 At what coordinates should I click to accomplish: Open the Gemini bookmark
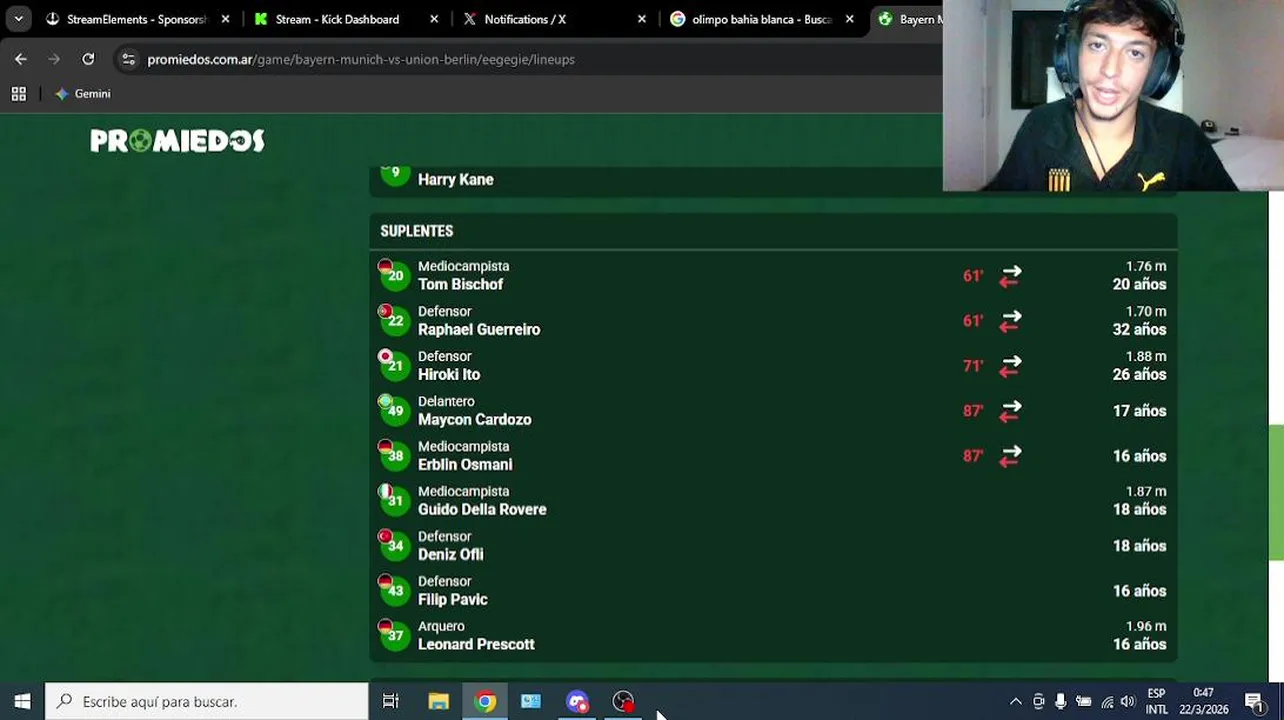(x=83, y=94)
